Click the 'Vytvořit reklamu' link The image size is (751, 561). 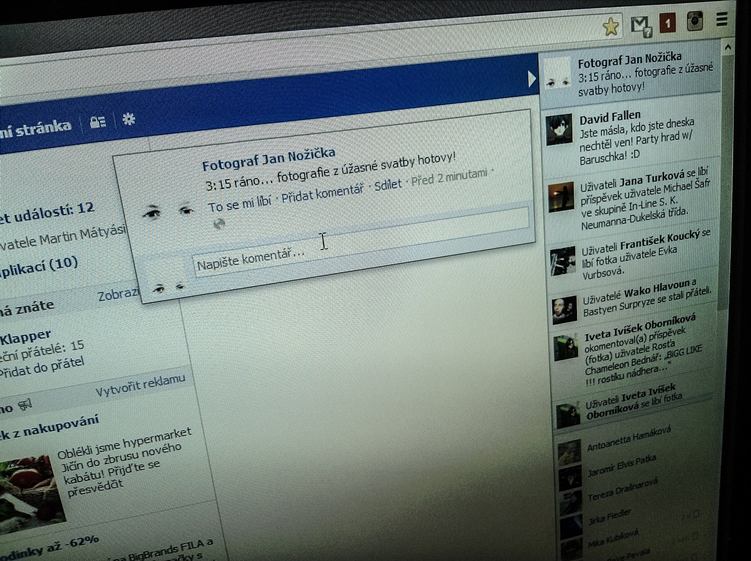140,385
